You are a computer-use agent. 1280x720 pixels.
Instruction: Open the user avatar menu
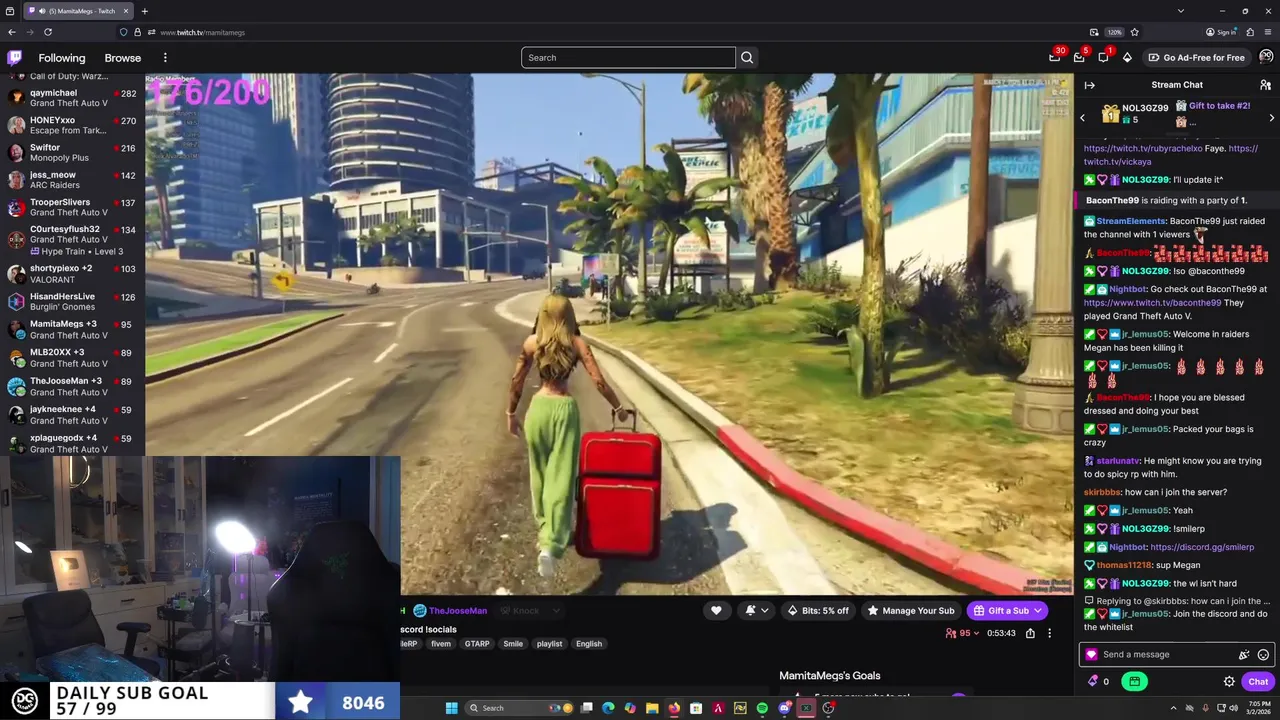coord(1266,57)
